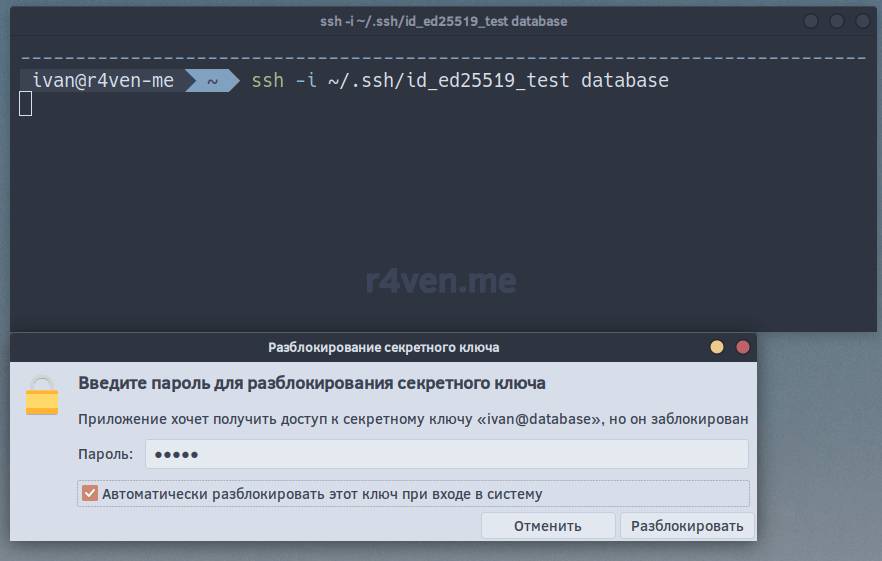Image resolution: width=882 pixels, height=561 pixels.
Task: Maximize the terminal using the middle titlebar button
Action: click(x=835, y=21)
